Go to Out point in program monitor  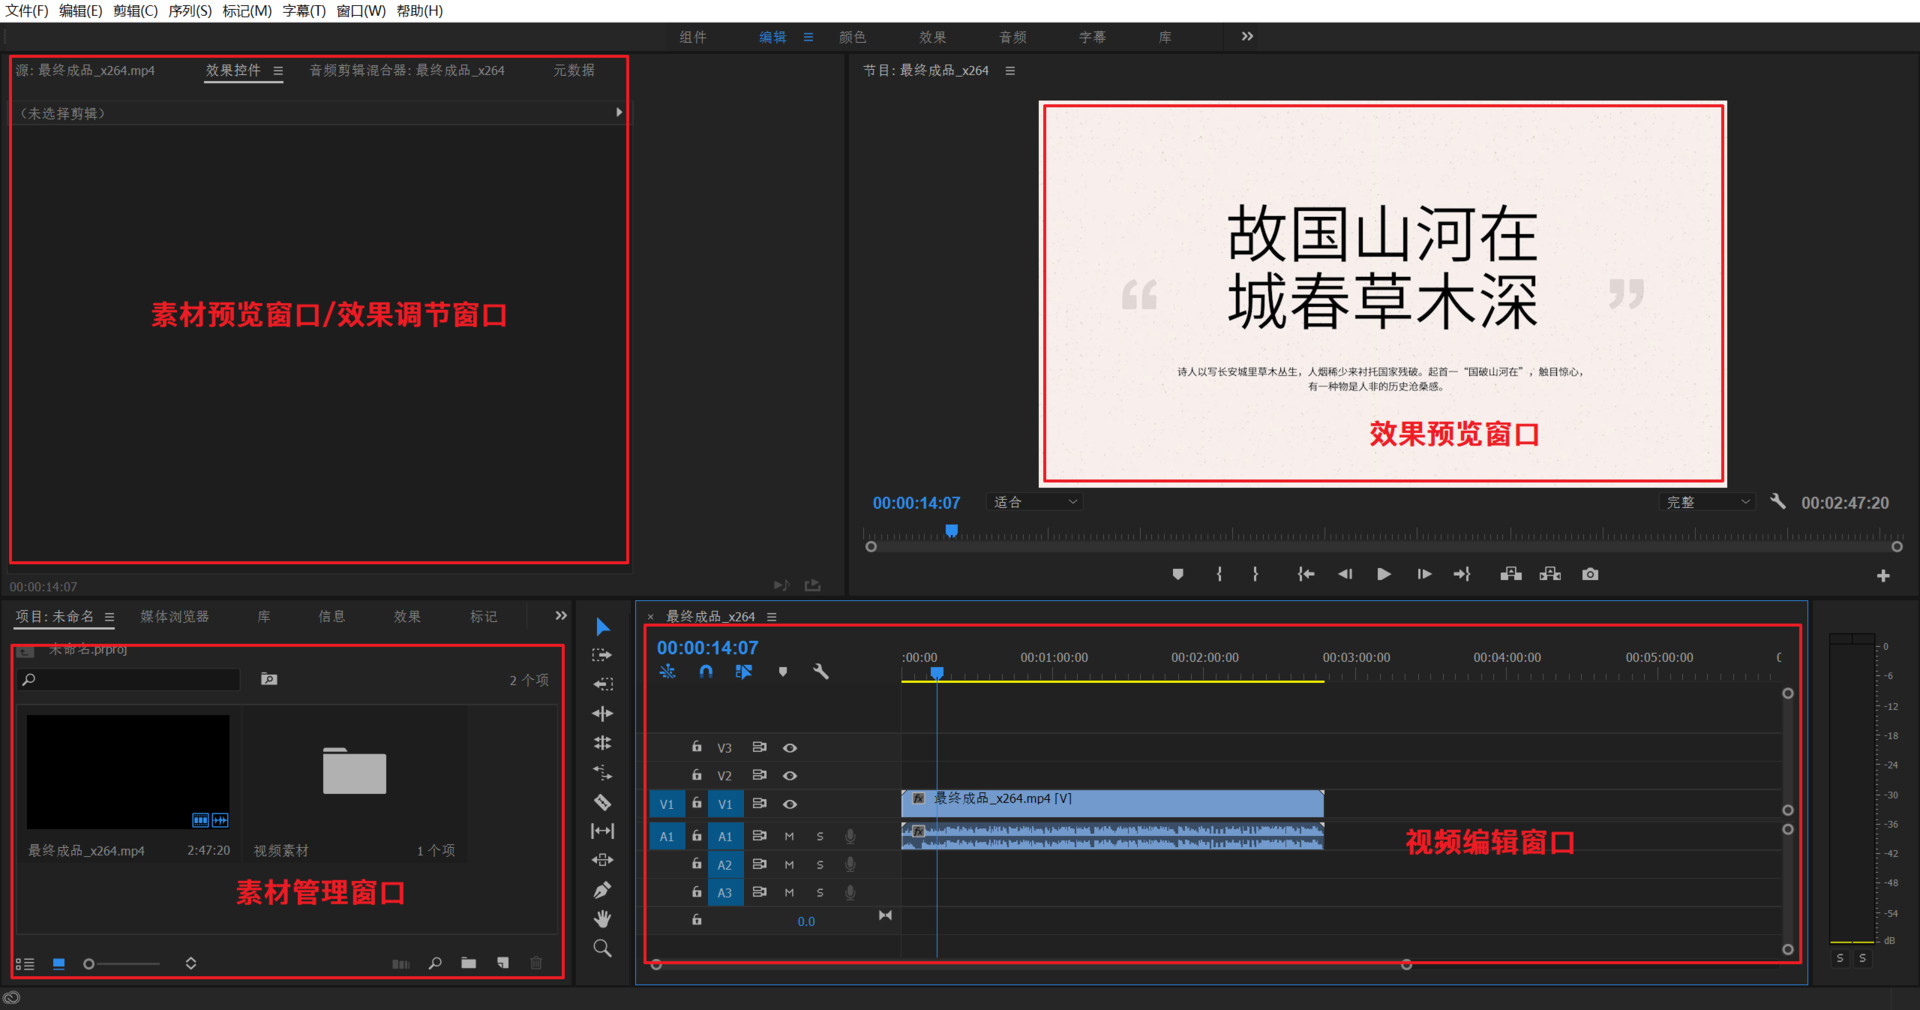(1462, 574)
